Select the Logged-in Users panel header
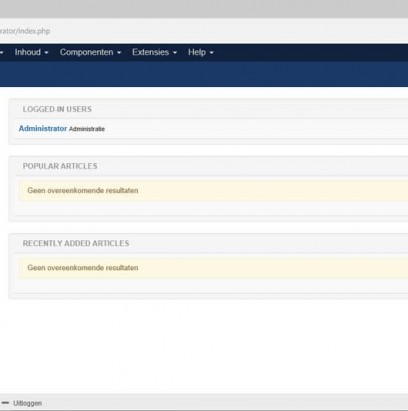The image size is (408, 411). [x=57, y=109]
